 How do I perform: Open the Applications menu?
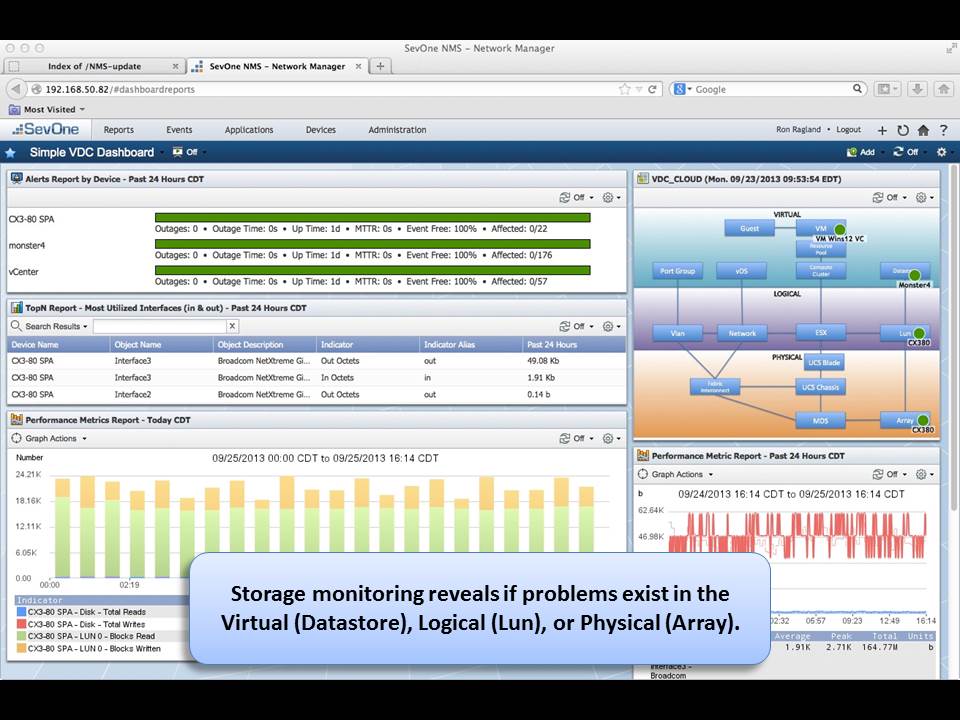249,130
